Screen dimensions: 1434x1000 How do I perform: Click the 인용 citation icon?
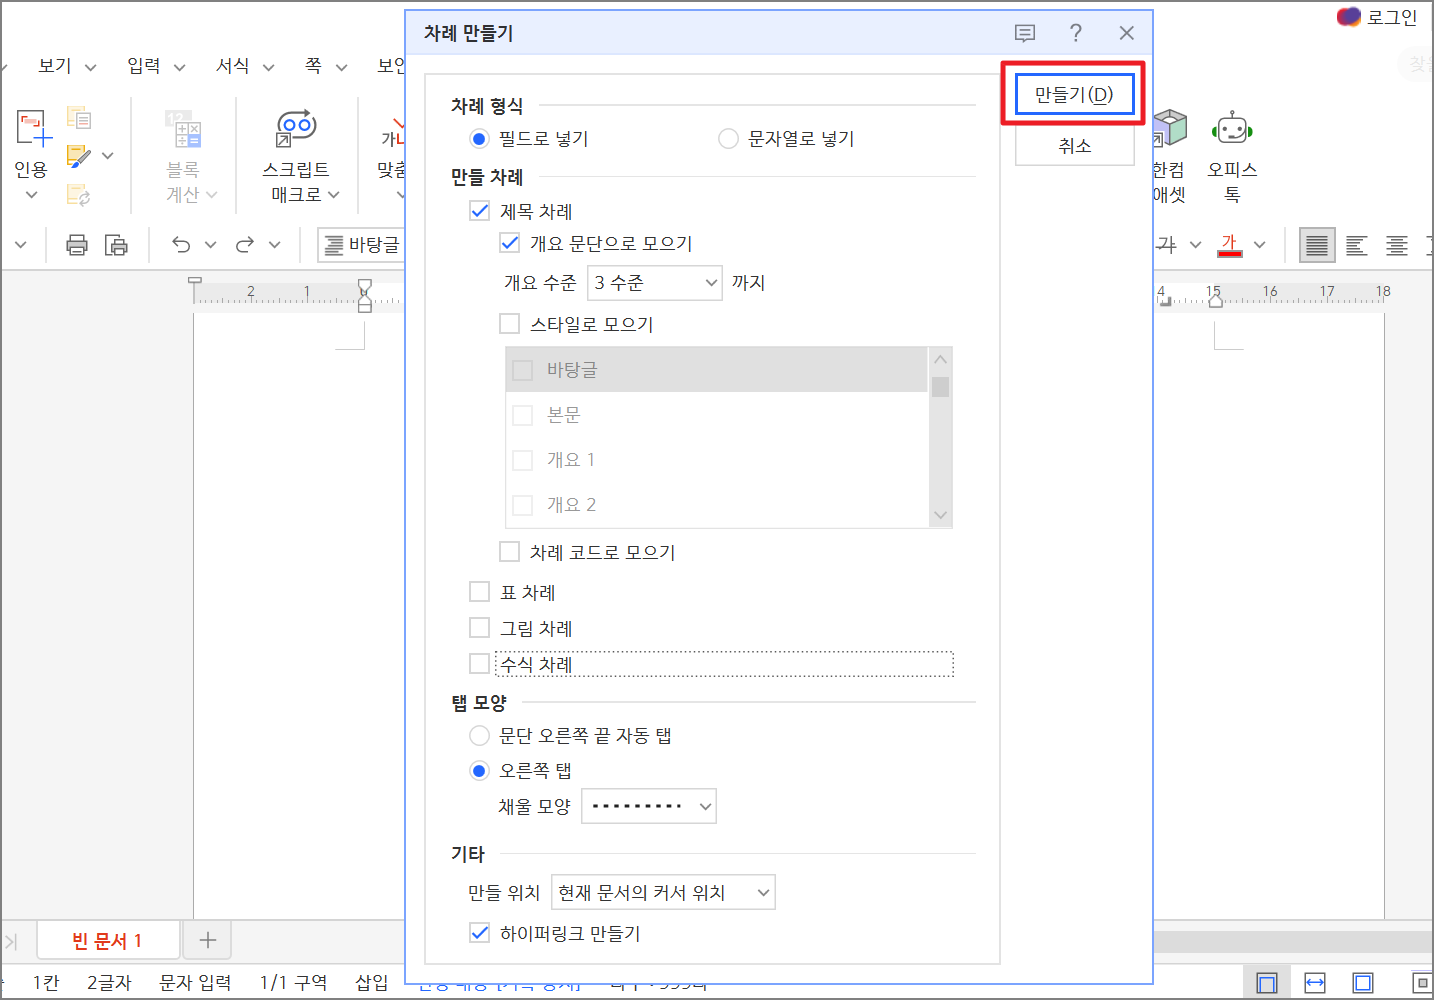pyautogui.click(x=33, y=130)
